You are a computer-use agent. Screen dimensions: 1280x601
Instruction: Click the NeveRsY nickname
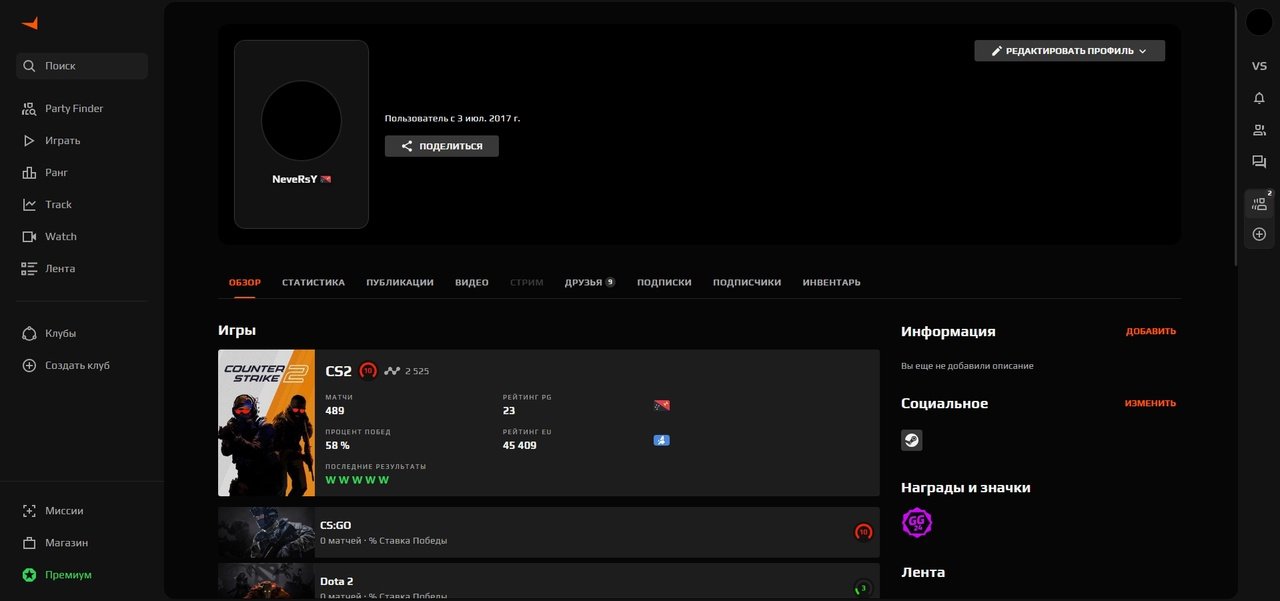294,179
